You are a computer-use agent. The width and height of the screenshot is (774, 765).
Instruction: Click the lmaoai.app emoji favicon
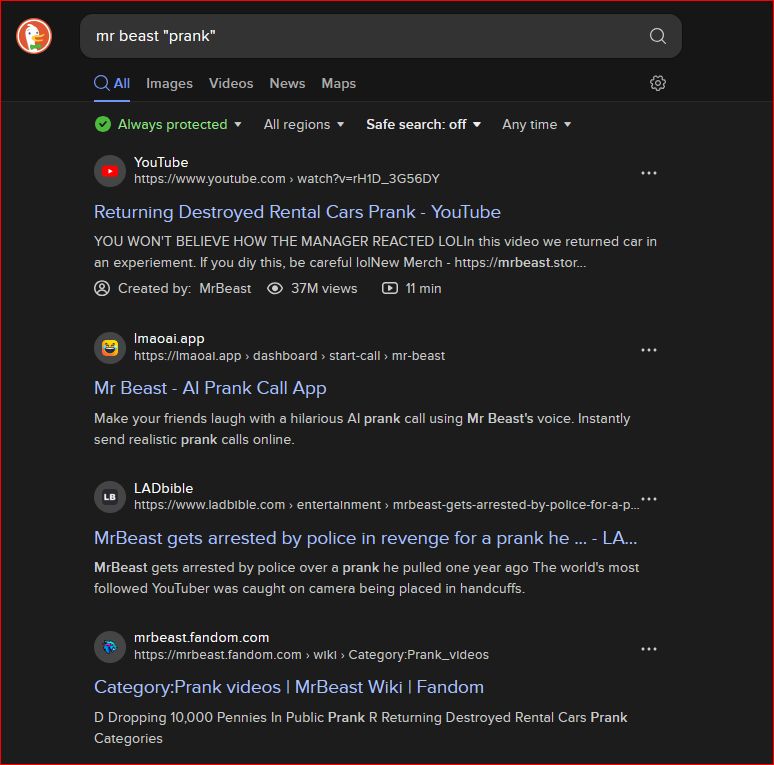point(110,347)
